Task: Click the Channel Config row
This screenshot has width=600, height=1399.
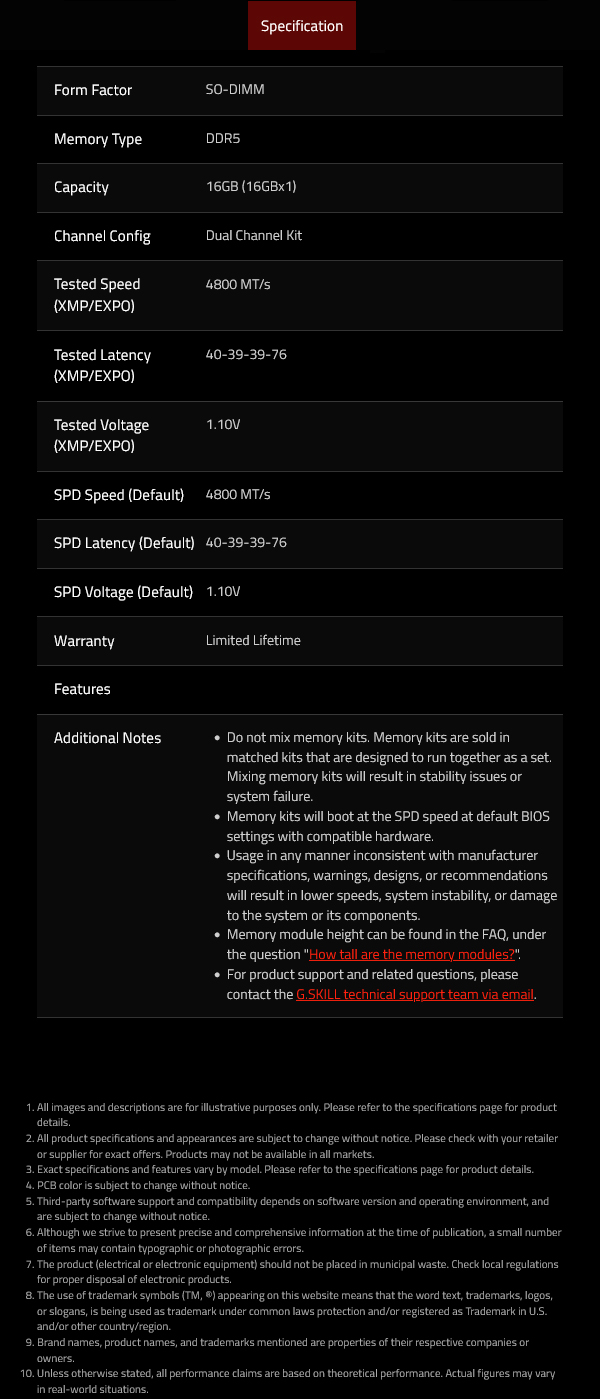Action: 300,236
